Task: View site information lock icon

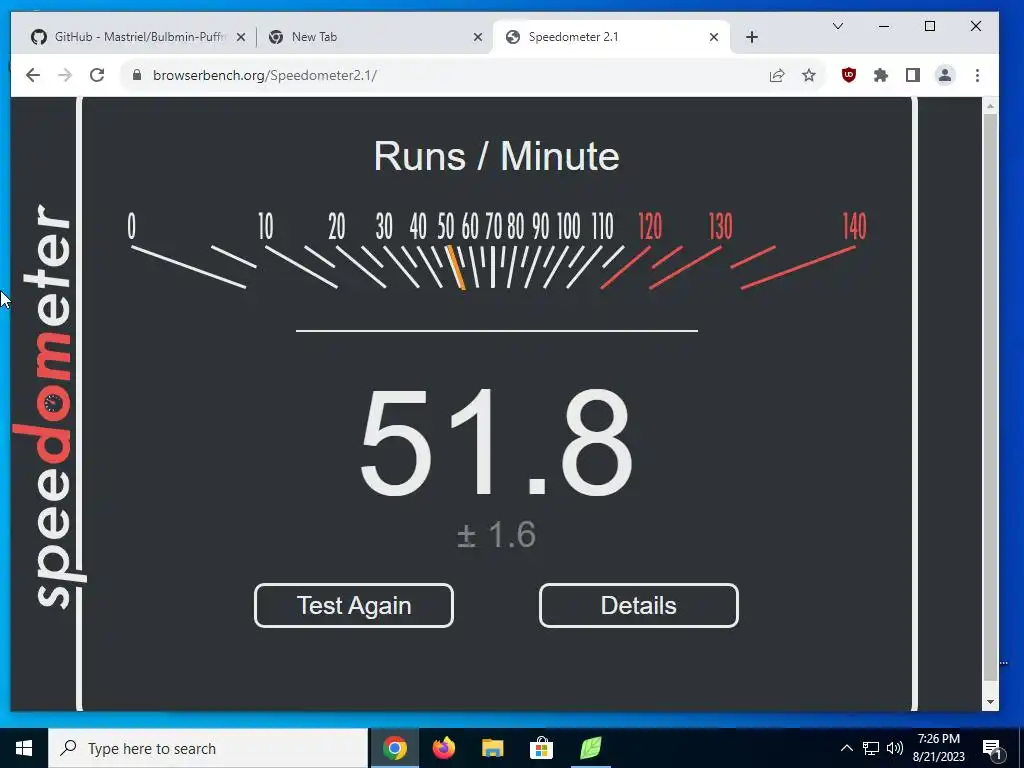Action: 136,75
